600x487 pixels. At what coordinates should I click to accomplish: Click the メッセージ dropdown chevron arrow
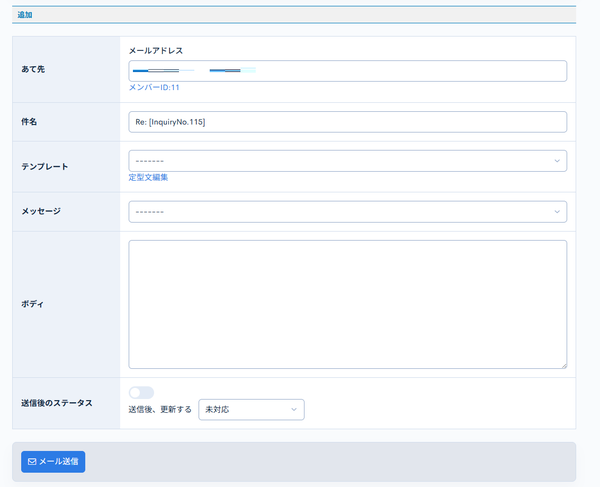pos(557,212)
